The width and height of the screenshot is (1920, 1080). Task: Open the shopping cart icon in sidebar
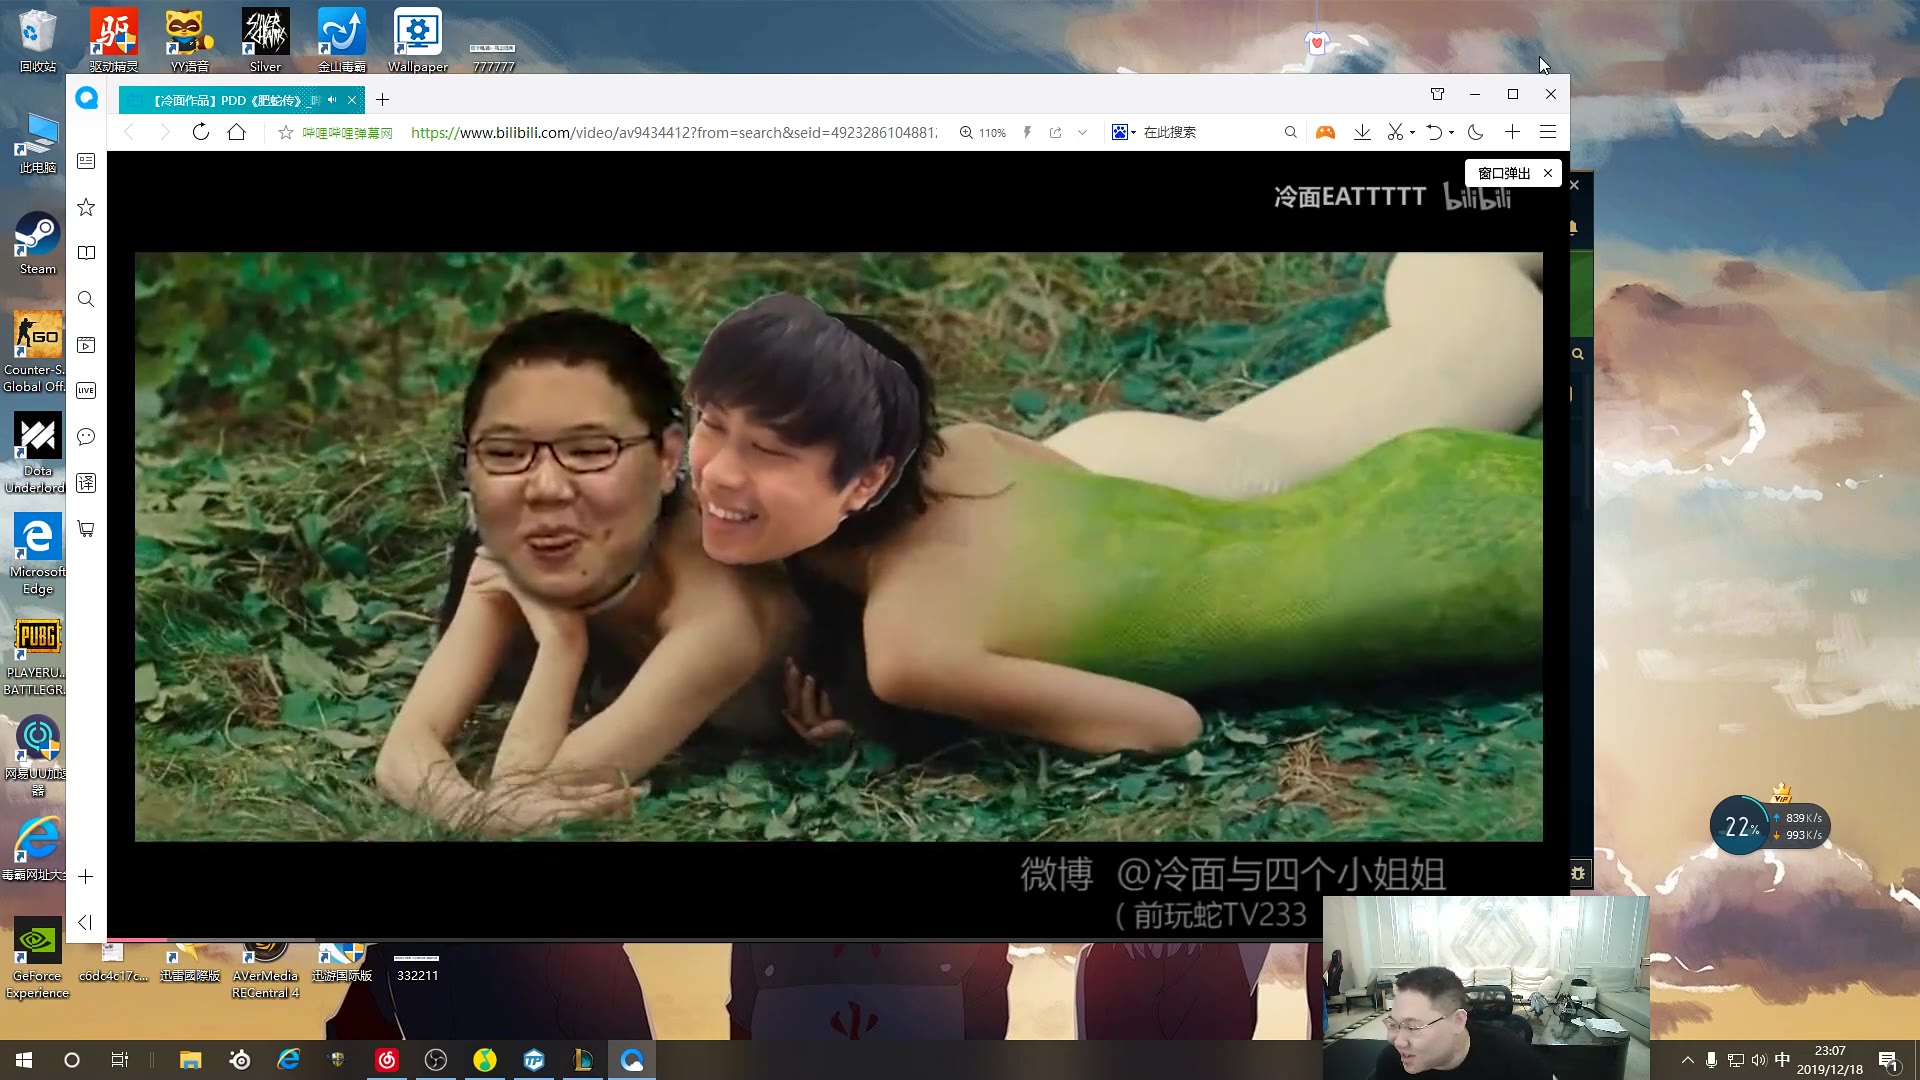click(x=86, y=529)
